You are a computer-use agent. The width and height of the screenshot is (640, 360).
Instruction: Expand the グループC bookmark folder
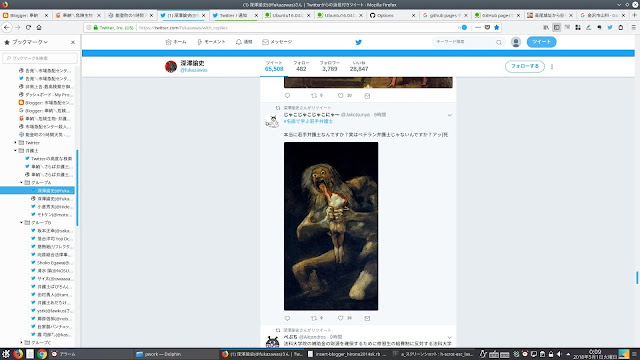pos(21,342)
